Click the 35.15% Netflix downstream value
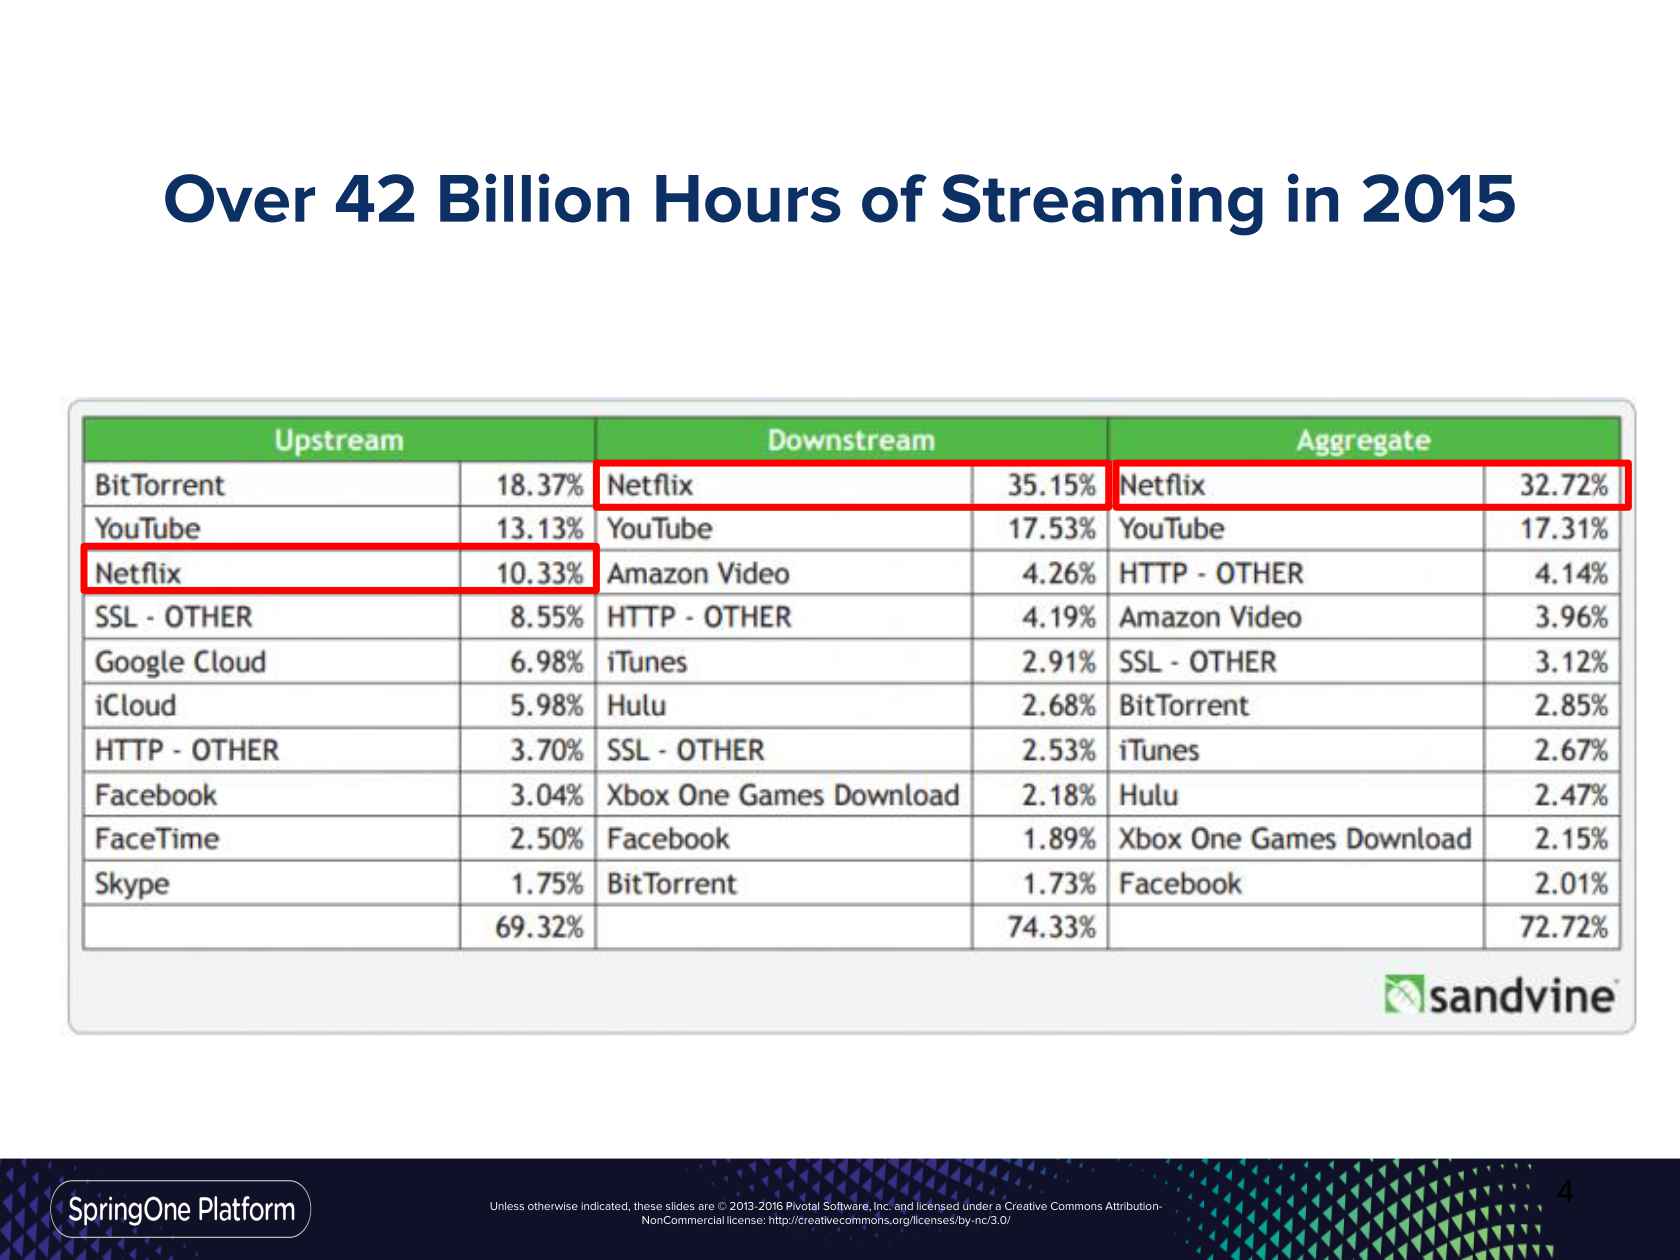 [1051, 485]
